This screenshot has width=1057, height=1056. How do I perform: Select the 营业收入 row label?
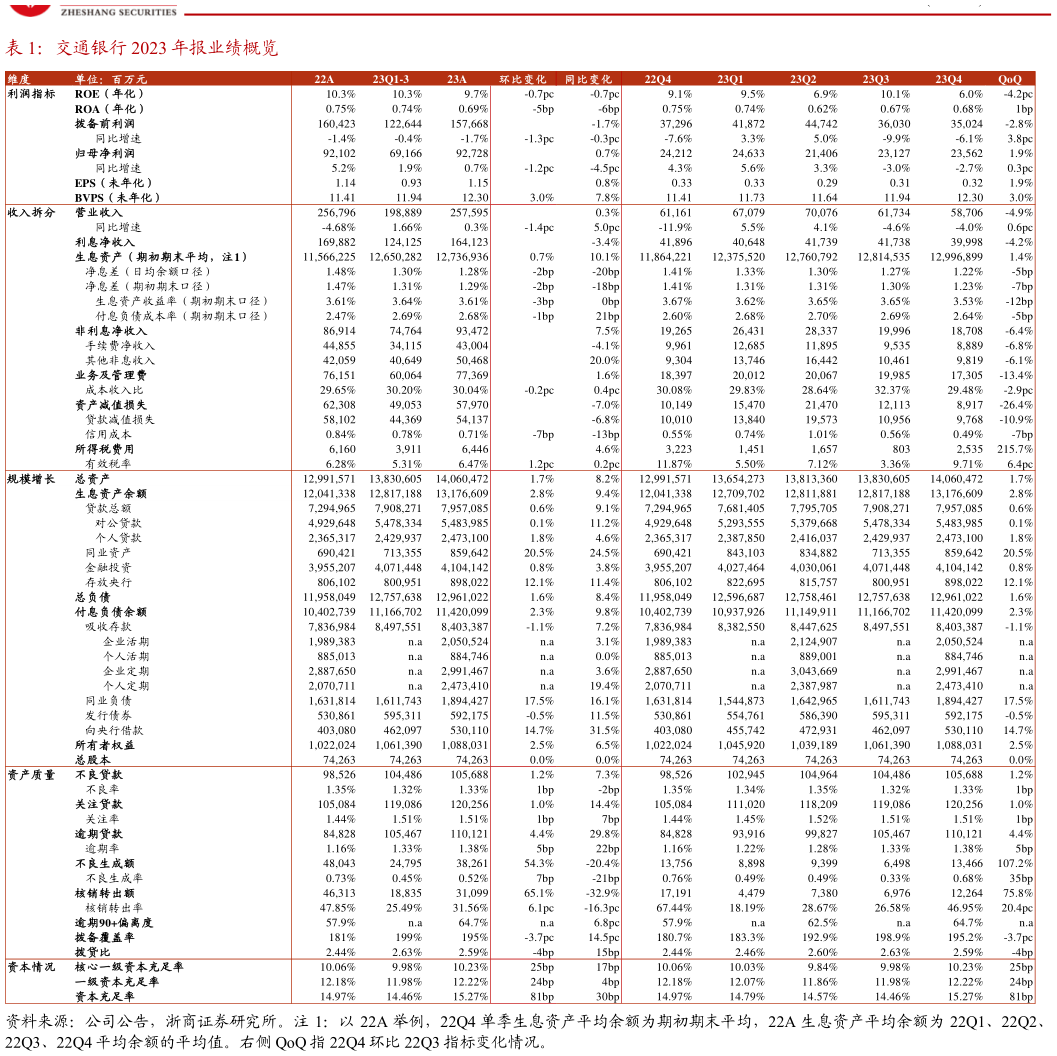click(x=98, y=213)
